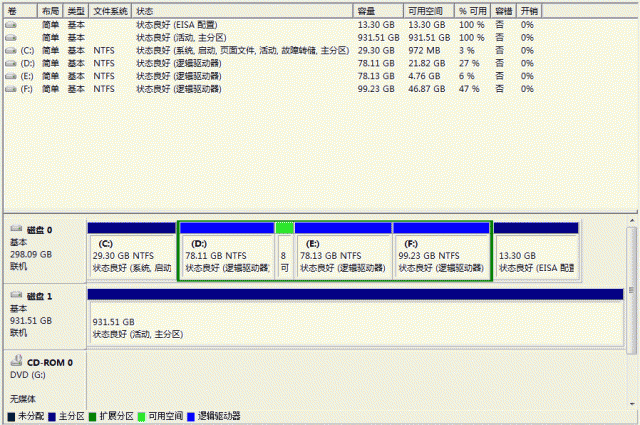The height and width of the screenshot is (425, 640).
Task: Click the 状态良好 (EISA 配置) status cell
Action: coord(177,25)
